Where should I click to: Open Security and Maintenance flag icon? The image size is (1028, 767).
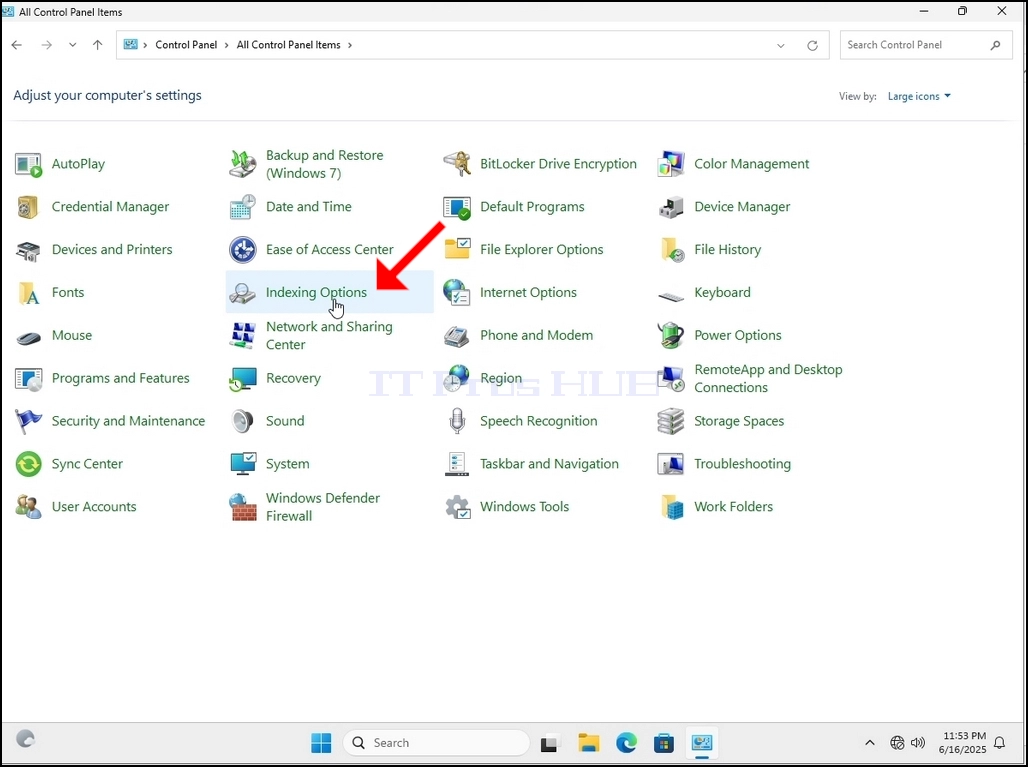tap(28, 422)
